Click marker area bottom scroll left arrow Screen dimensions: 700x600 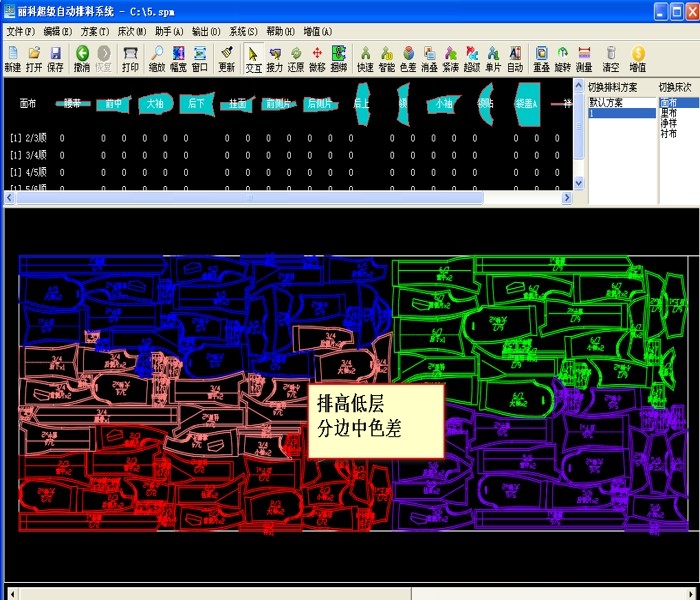12,594
